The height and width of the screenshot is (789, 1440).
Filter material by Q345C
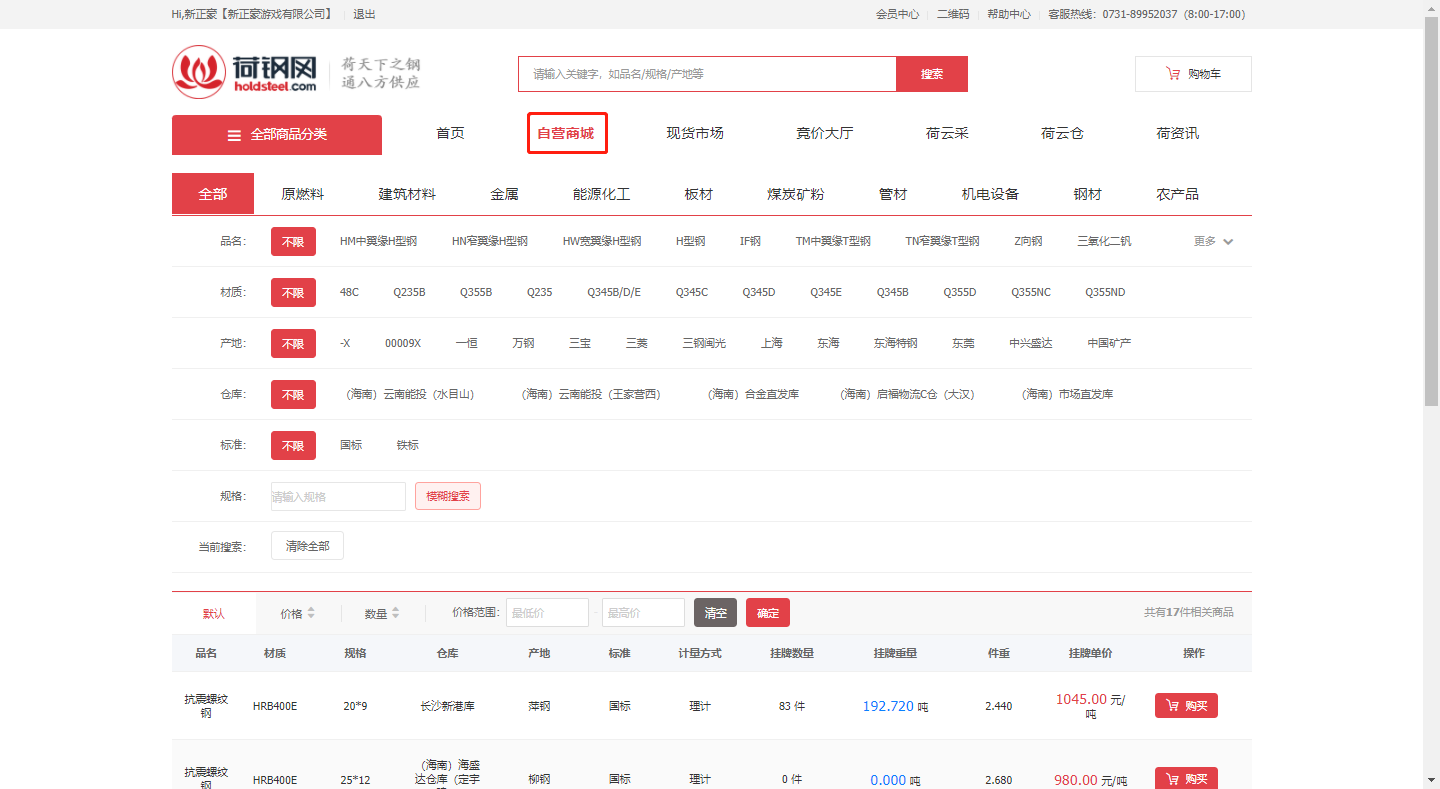(x=692, y=292)
